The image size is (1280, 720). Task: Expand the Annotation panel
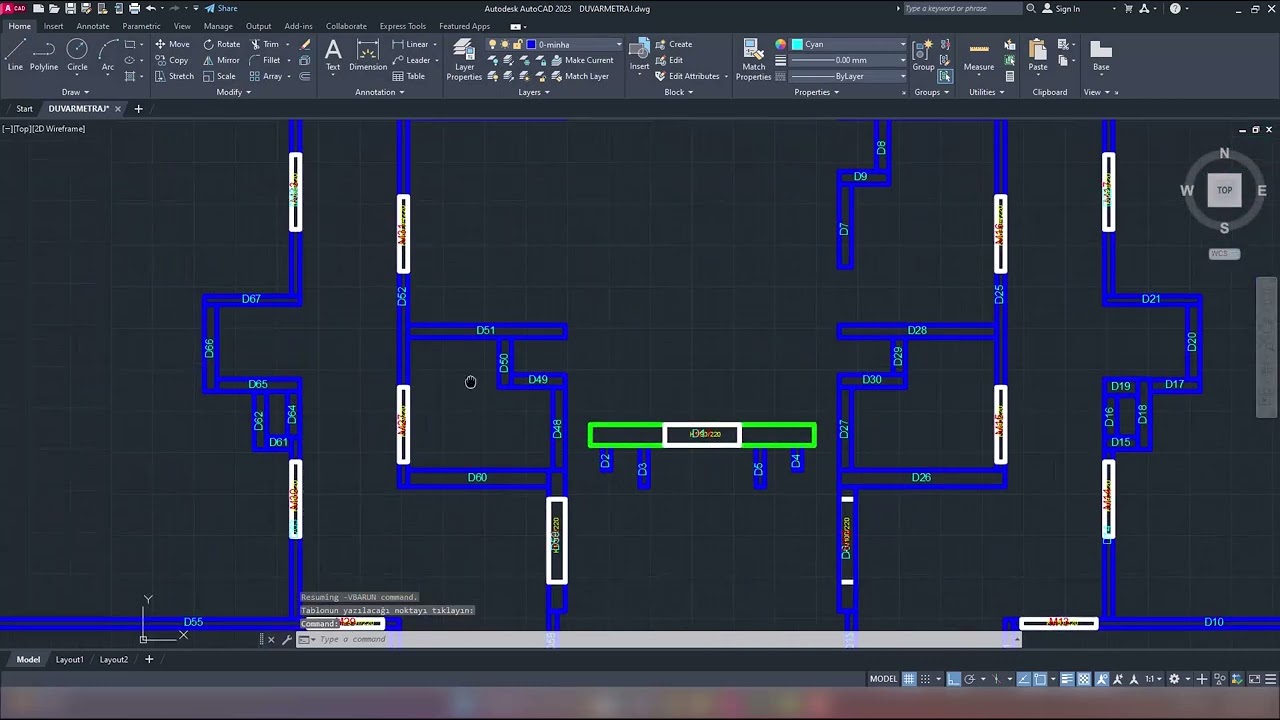[380, 92]
